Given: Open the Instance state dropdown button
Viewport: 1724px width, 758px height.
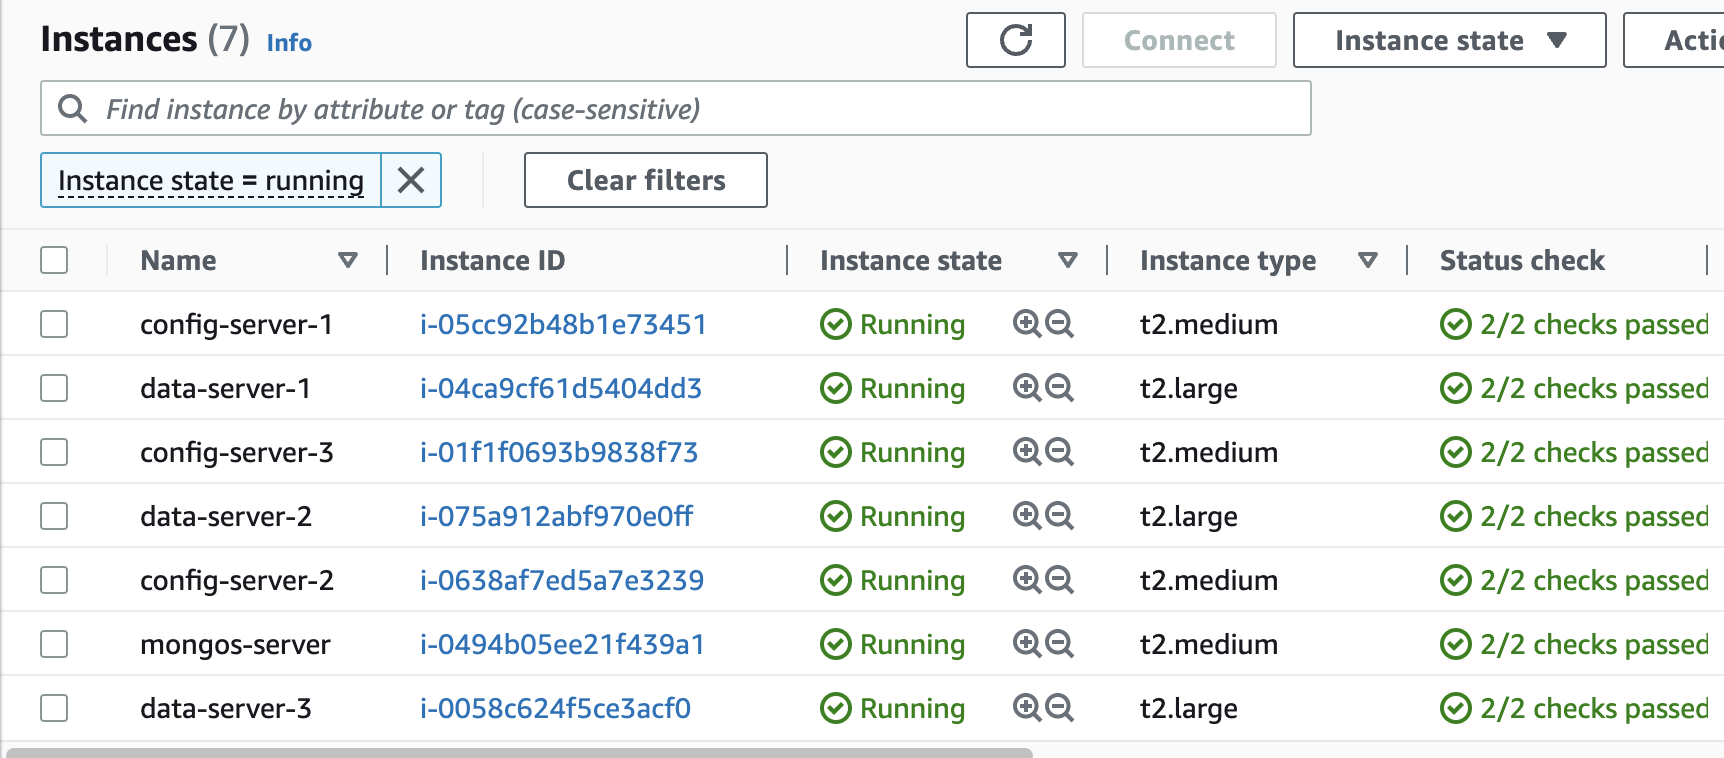Looking at the screenshot, I should 1449,40.
